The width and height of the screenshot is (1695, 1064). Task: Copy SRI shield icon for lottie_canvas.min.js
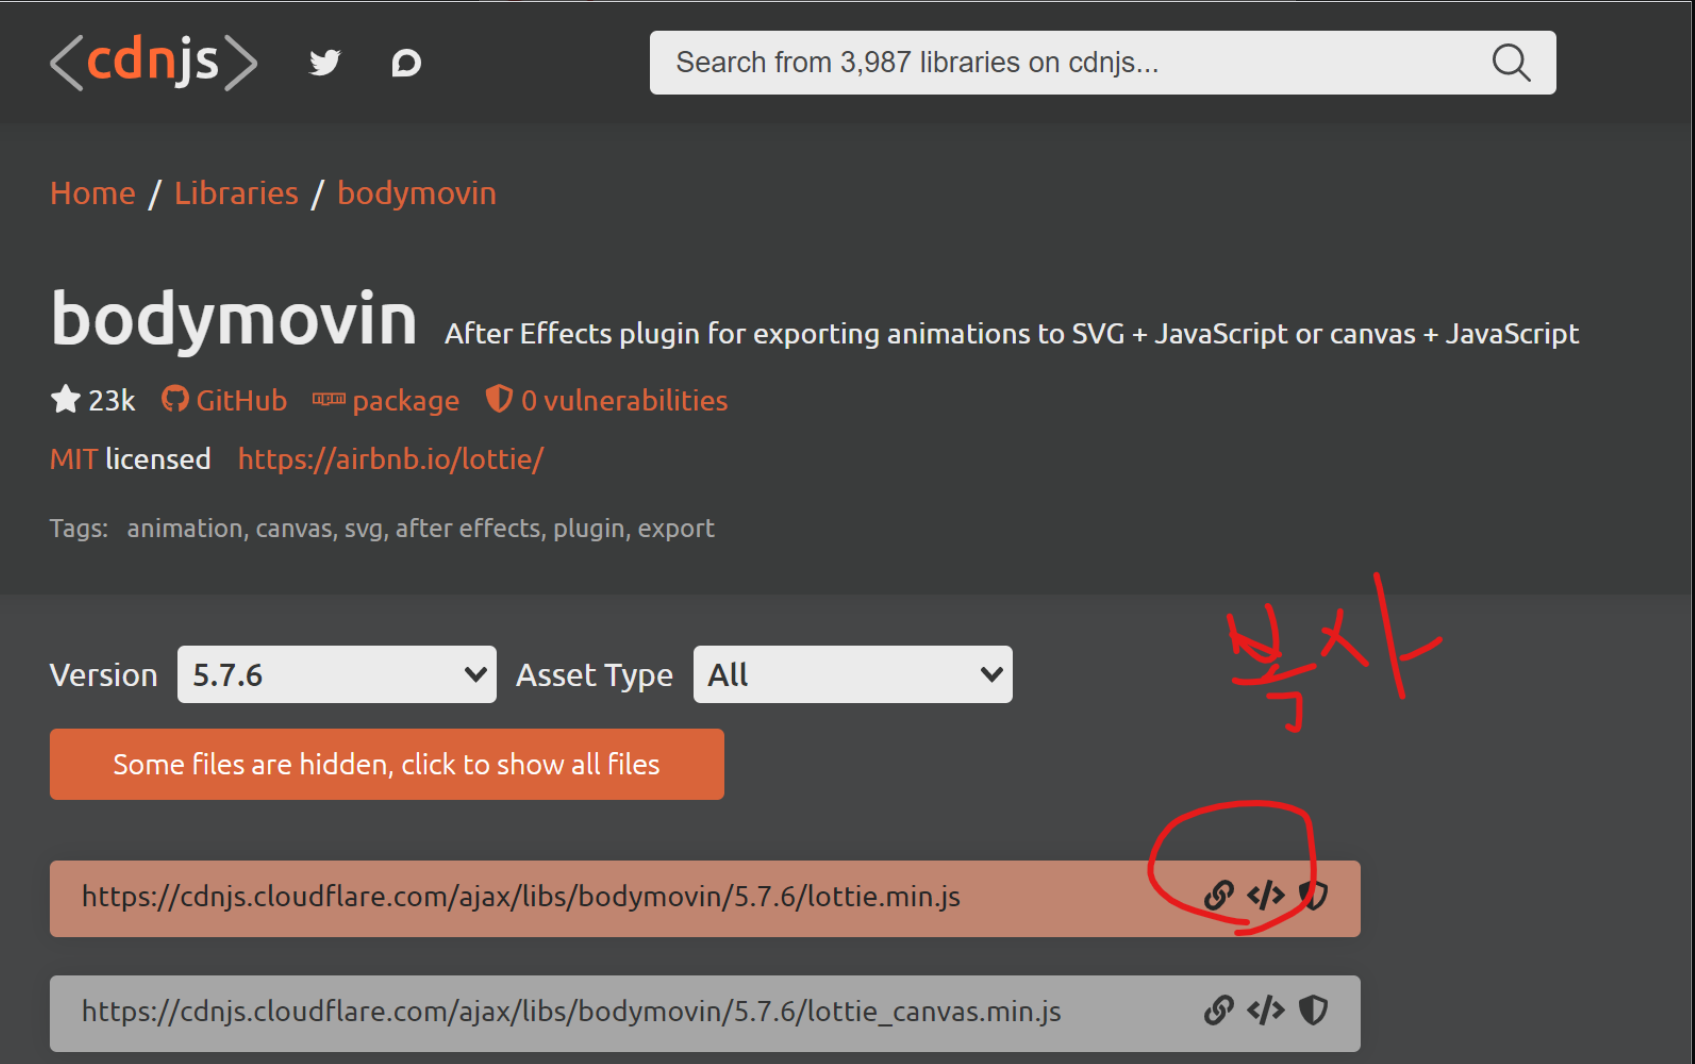click(1314, 1010)
